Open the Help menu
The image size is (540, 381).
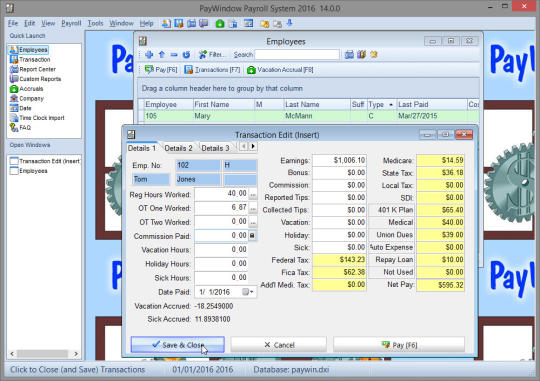point(146,23)
